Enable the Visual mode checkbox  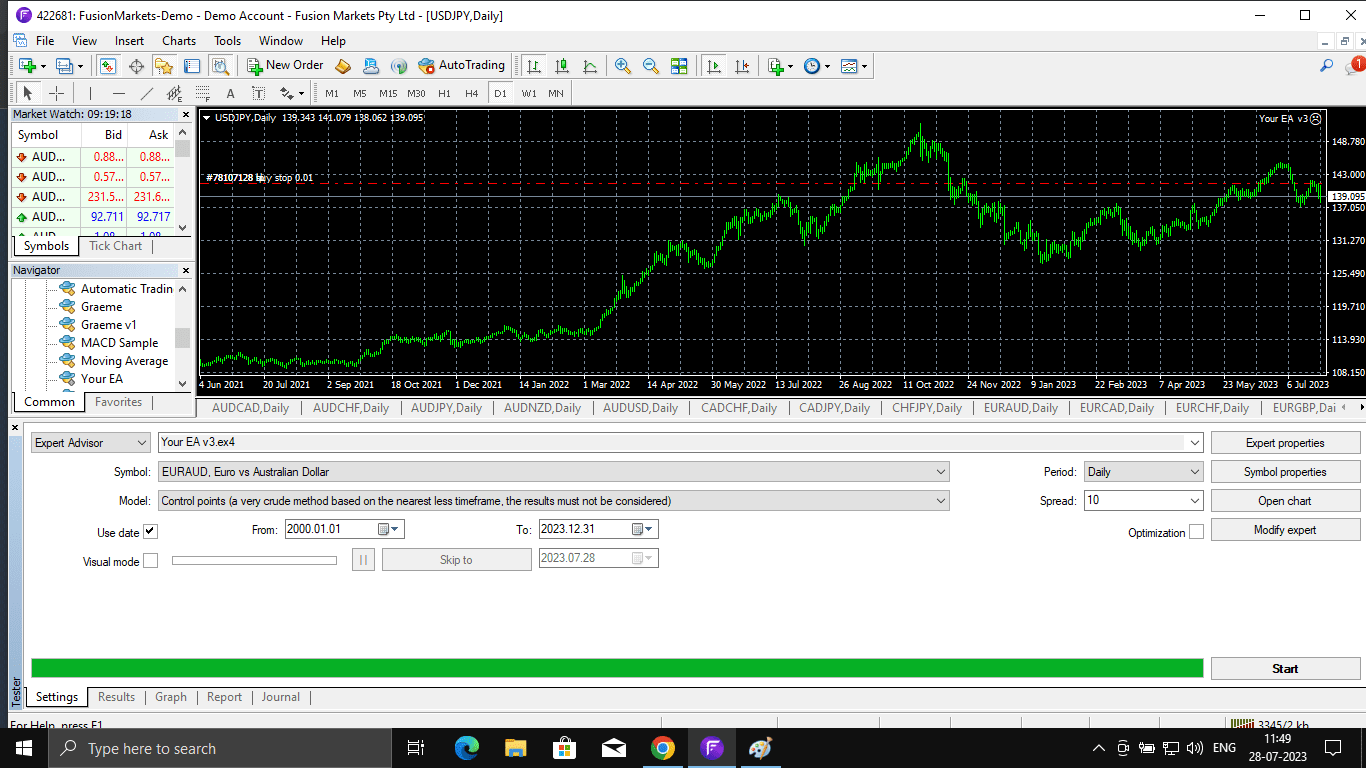150,561
